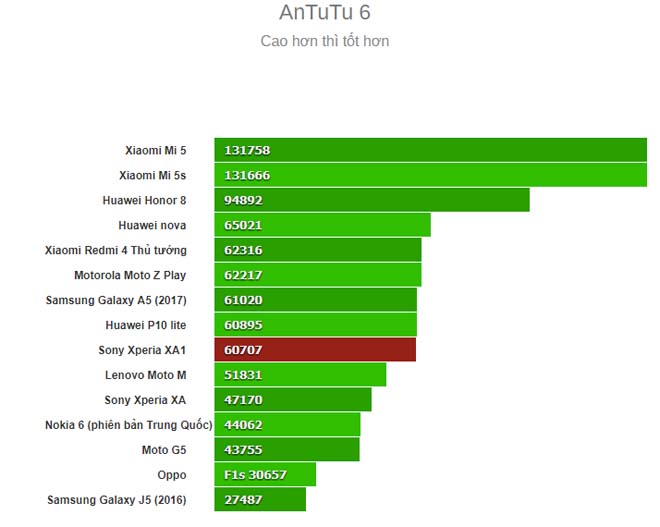Select the Motorola Moto Z Play label
The height and width of the screenshot is (527, 660).
(130, 275)
